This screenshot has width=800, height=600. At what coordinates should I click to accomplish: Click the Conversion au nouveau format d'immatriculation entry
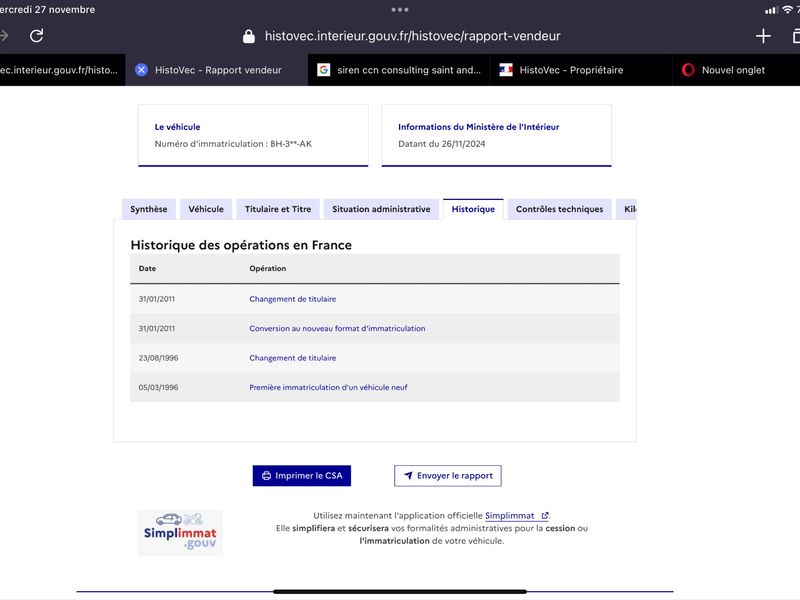(x=337, y=329)
